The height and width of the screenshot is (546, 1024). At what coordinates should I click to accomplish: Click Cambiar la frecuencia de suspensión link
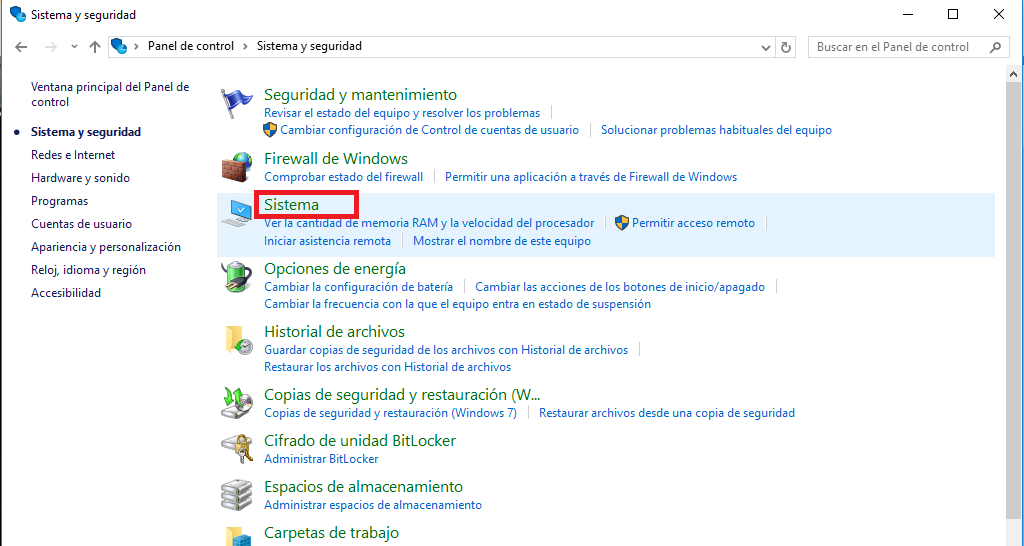[x=457, y=304]
